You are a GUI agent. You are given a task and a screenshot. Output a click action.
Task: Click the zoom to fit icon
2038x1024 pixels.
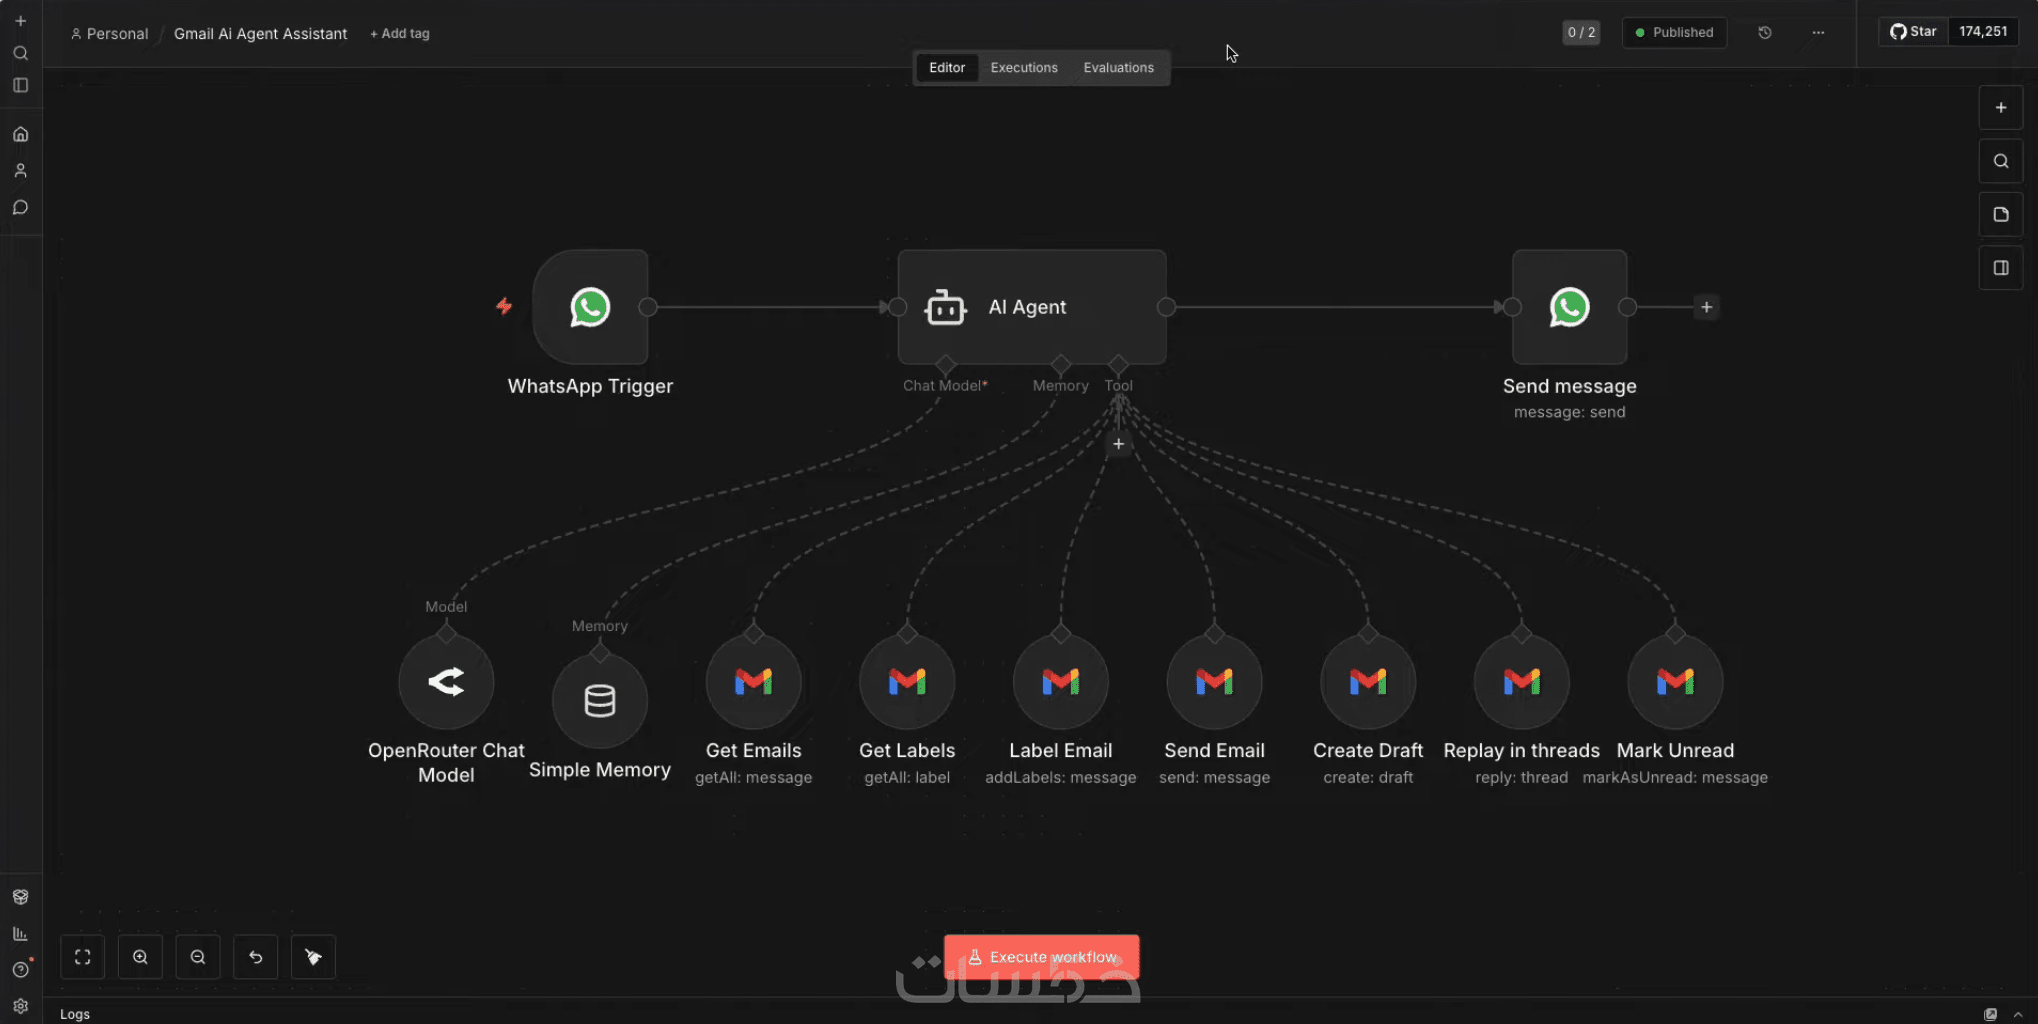83,957
